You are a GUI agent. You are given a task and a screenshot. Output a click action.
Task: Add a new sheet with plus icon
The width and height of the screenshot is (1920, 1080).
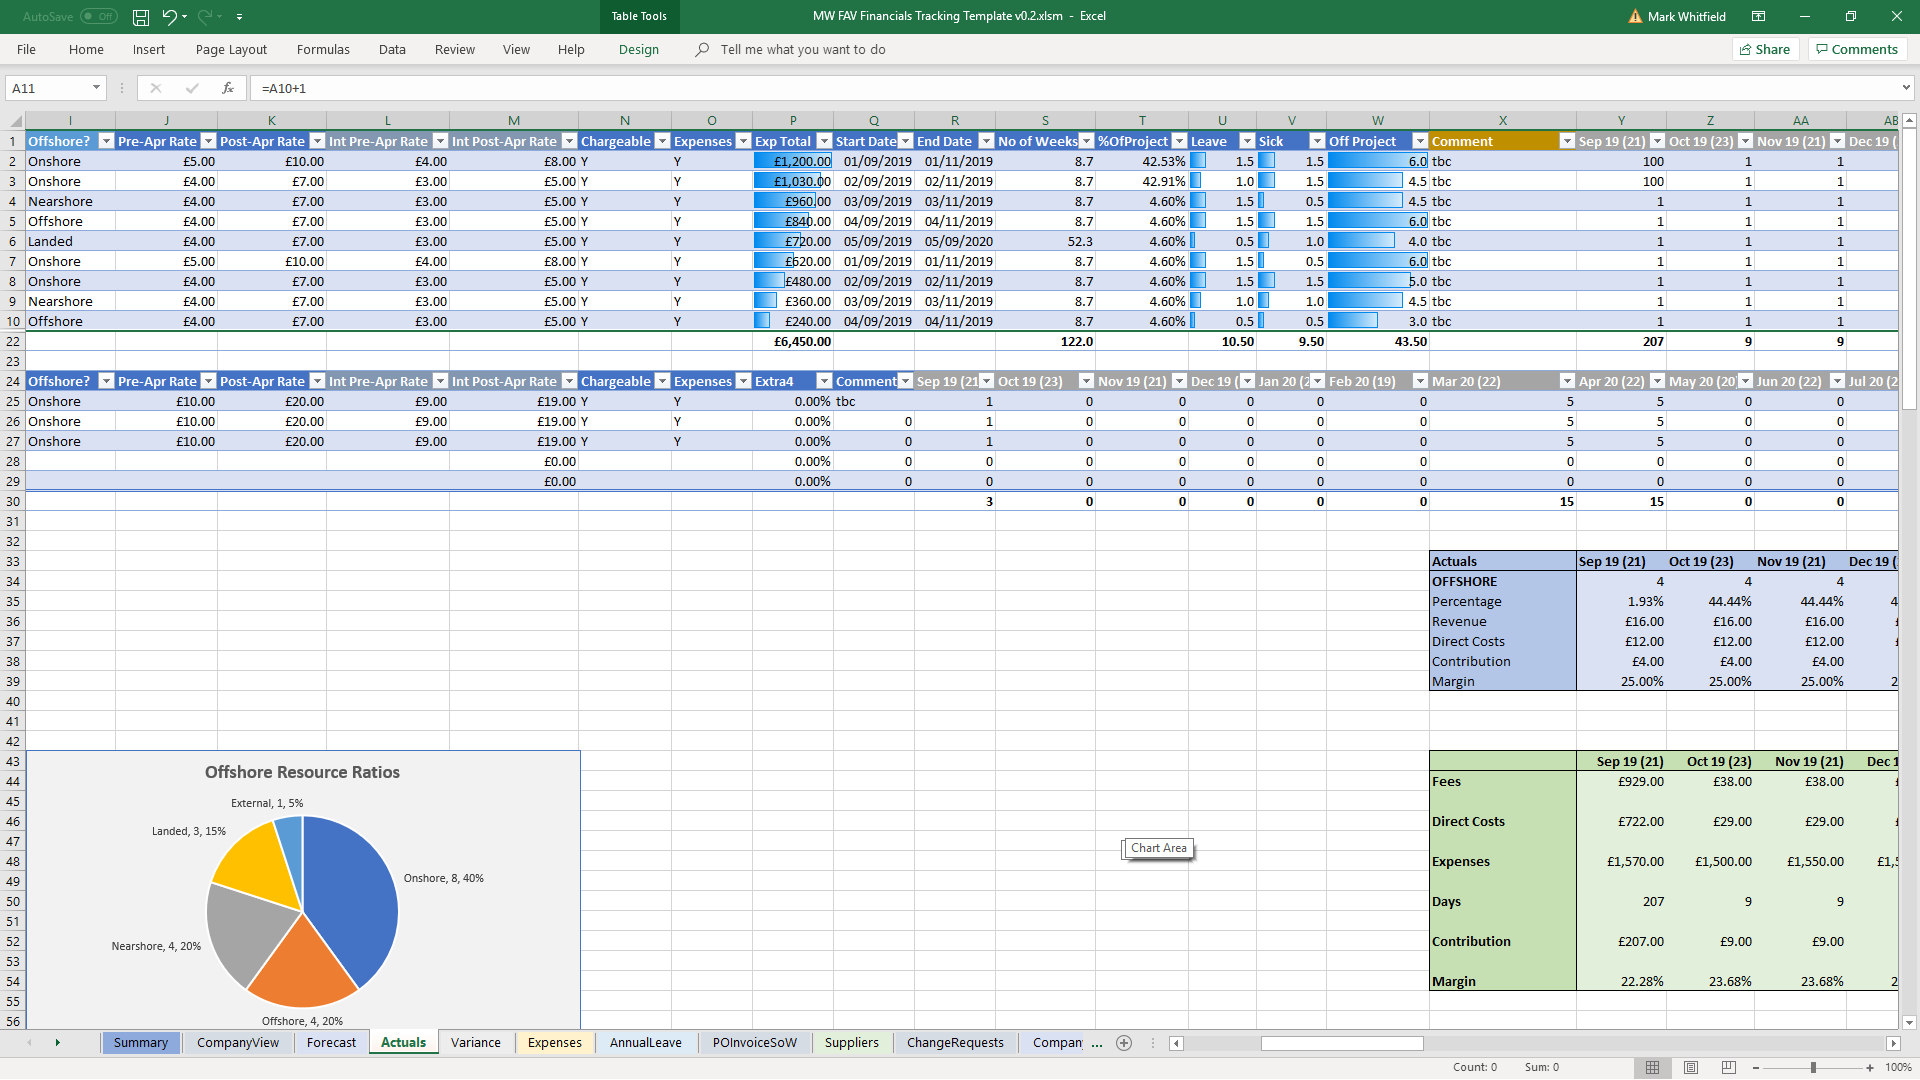point(1124,1043)
